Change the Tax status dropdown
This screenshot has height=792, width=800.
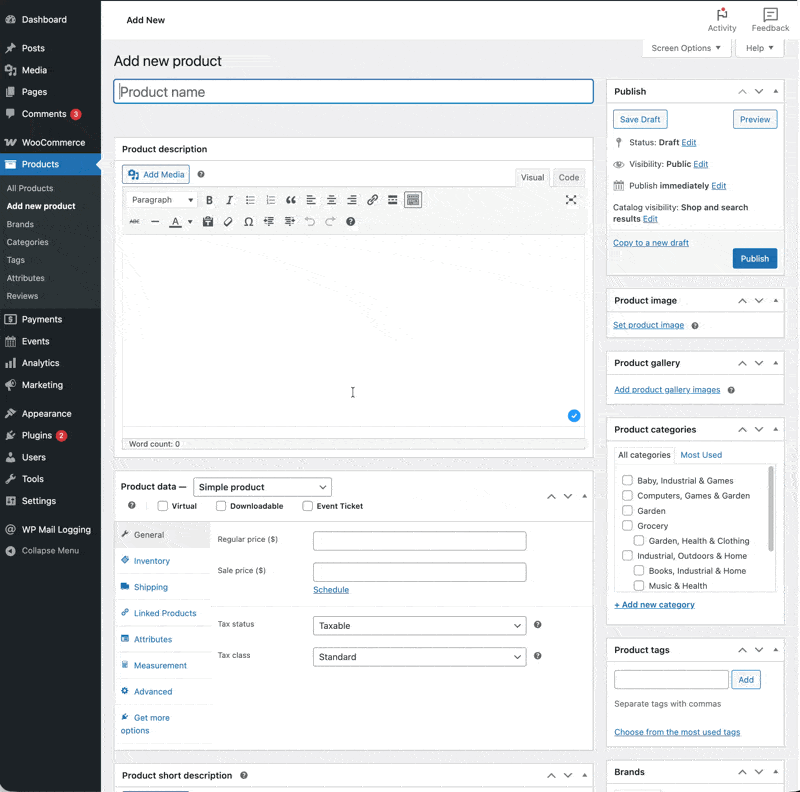(x=419, y=625)
